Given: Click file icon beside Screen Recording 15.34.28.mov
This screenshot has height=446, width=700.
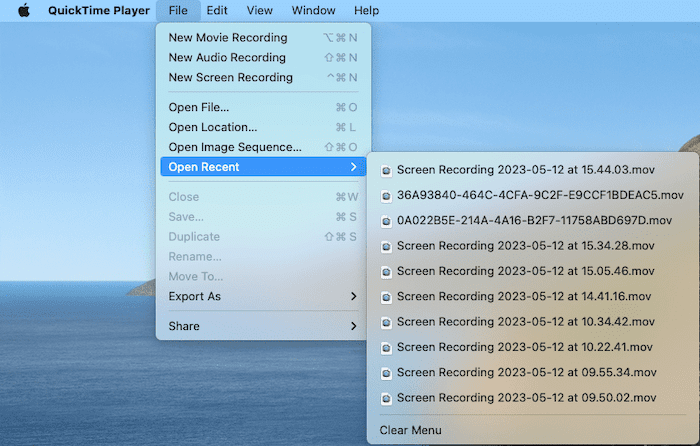Looking at the screenshot, I should coord(386,245).
